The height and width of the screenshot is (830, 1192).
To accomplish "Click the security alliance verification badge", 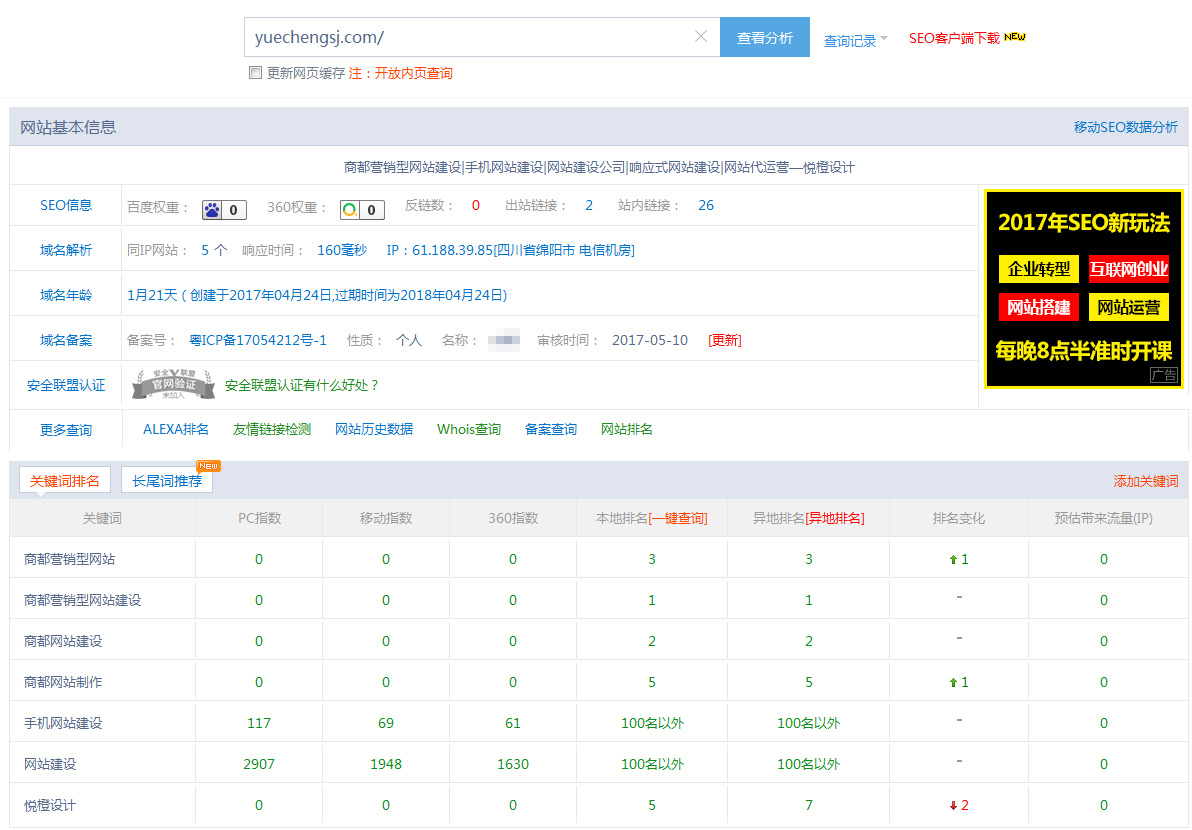I will [173, 385].
